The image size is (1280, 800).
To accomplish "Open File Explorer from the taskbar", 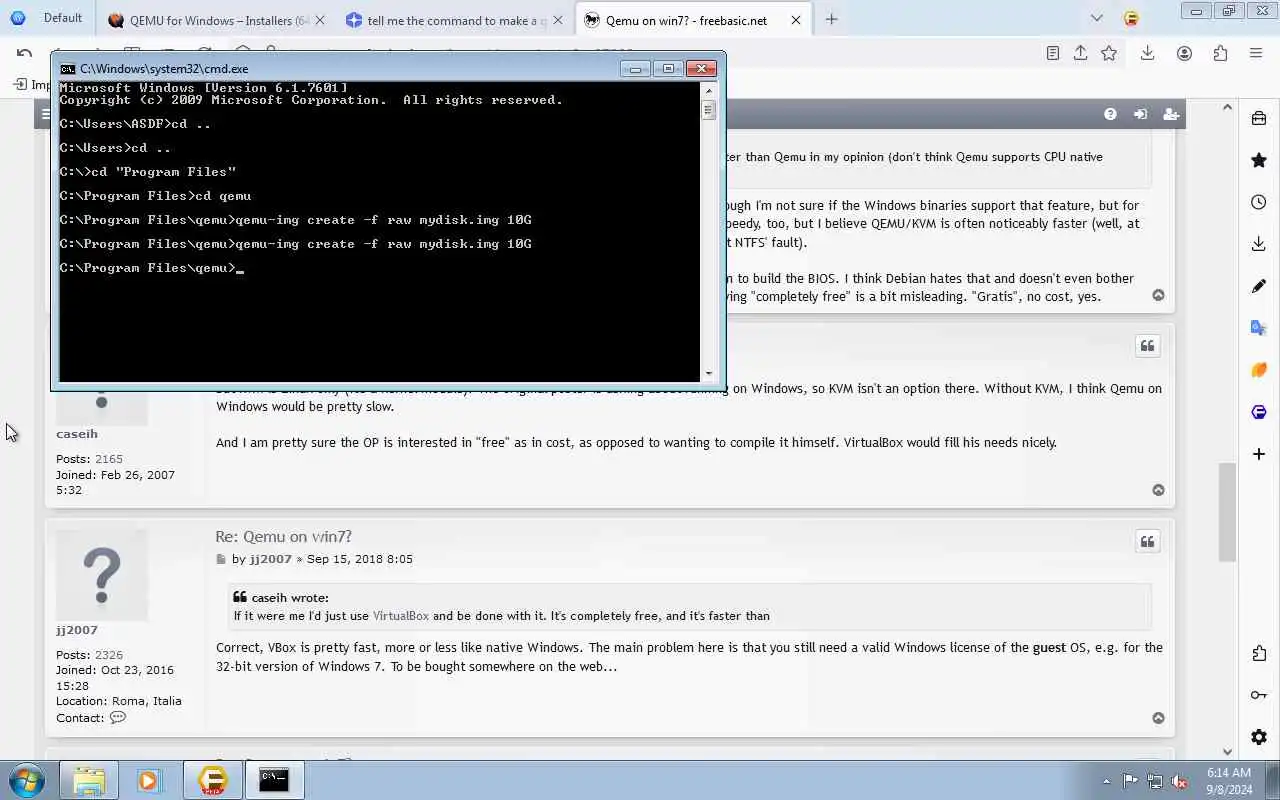I will [89, 780].
